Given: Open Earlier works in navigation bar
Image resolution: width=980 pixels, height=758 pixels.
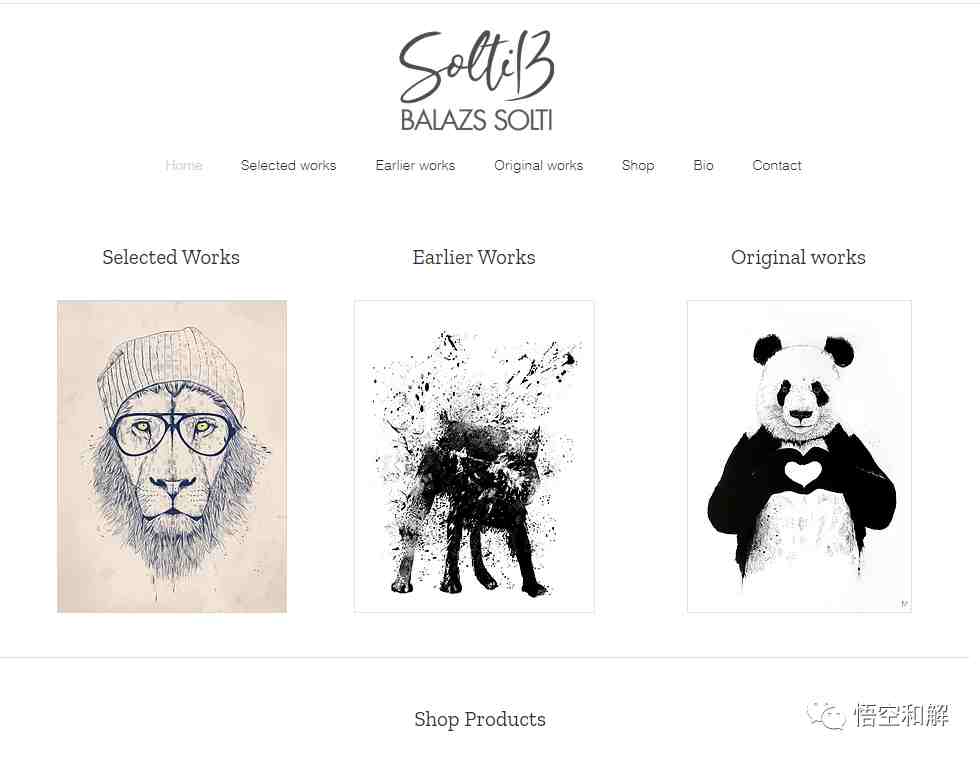Looking at the screenshot, I should [415, 166].
